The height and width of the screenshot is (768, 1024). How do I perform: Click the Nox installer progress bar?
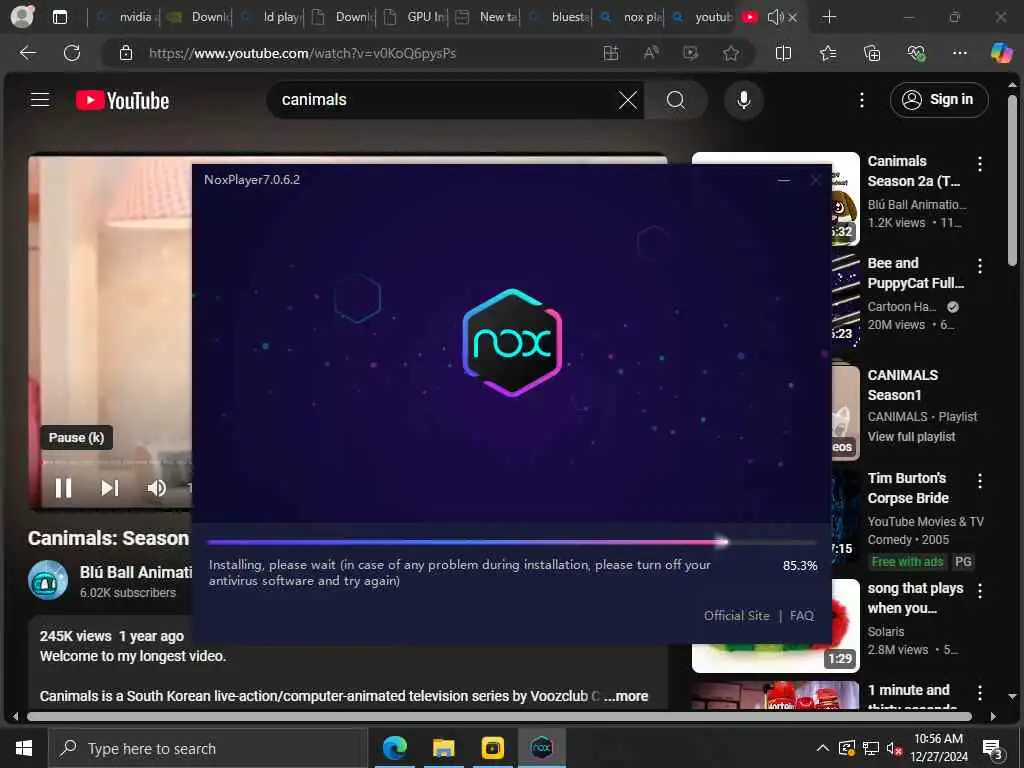pyautogui.click(x=511, y=542)
